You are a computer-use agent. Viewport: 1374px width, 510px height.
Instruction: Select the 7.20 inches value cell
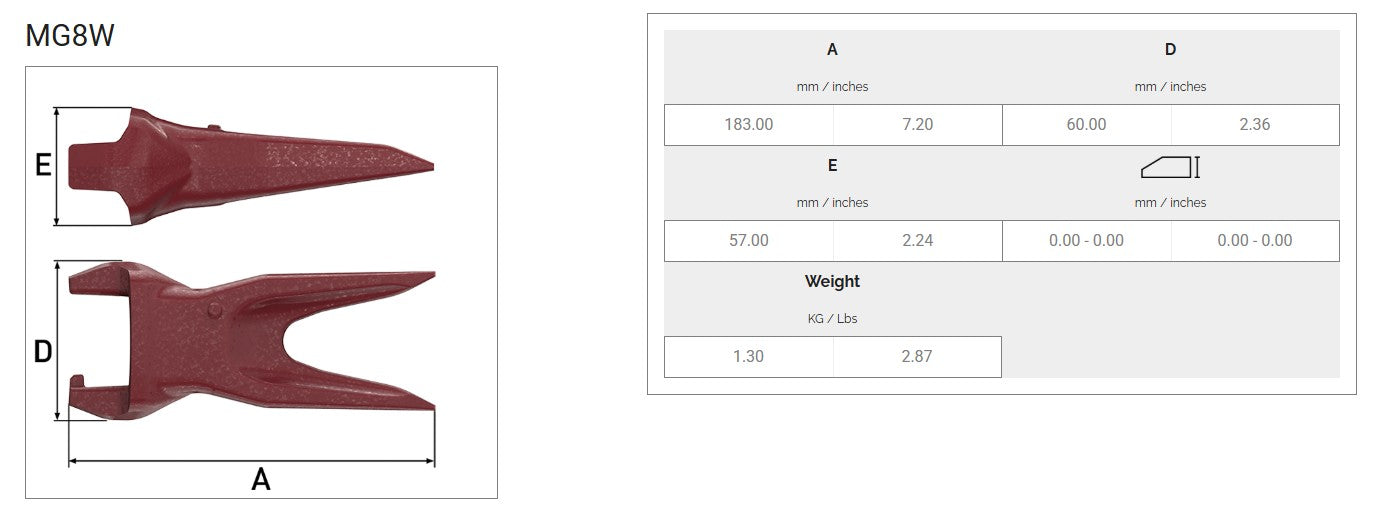(917, 125)
